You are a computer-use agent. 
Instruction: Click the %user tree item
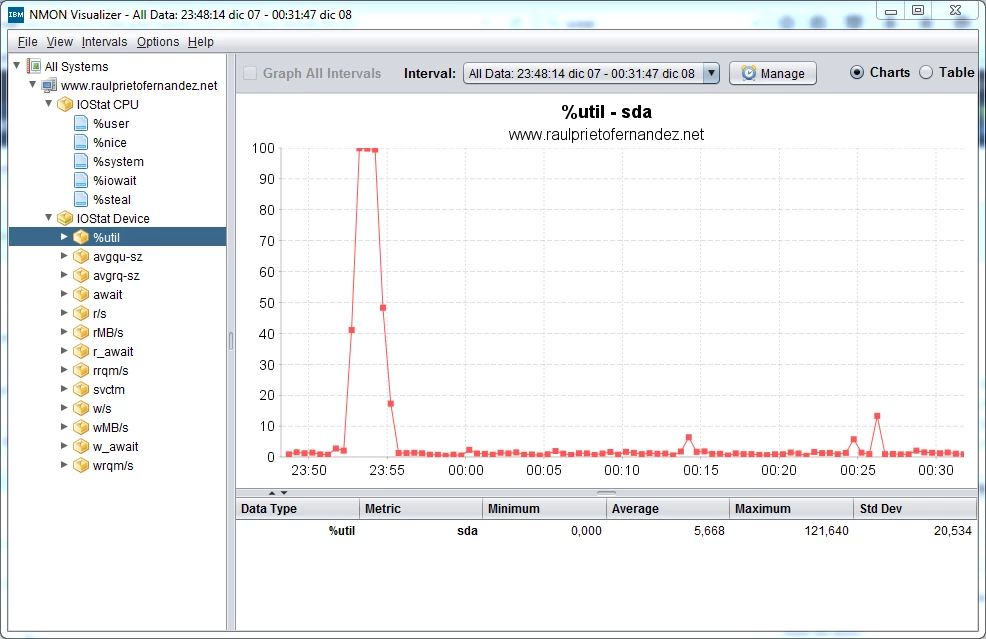coord(111,123)
